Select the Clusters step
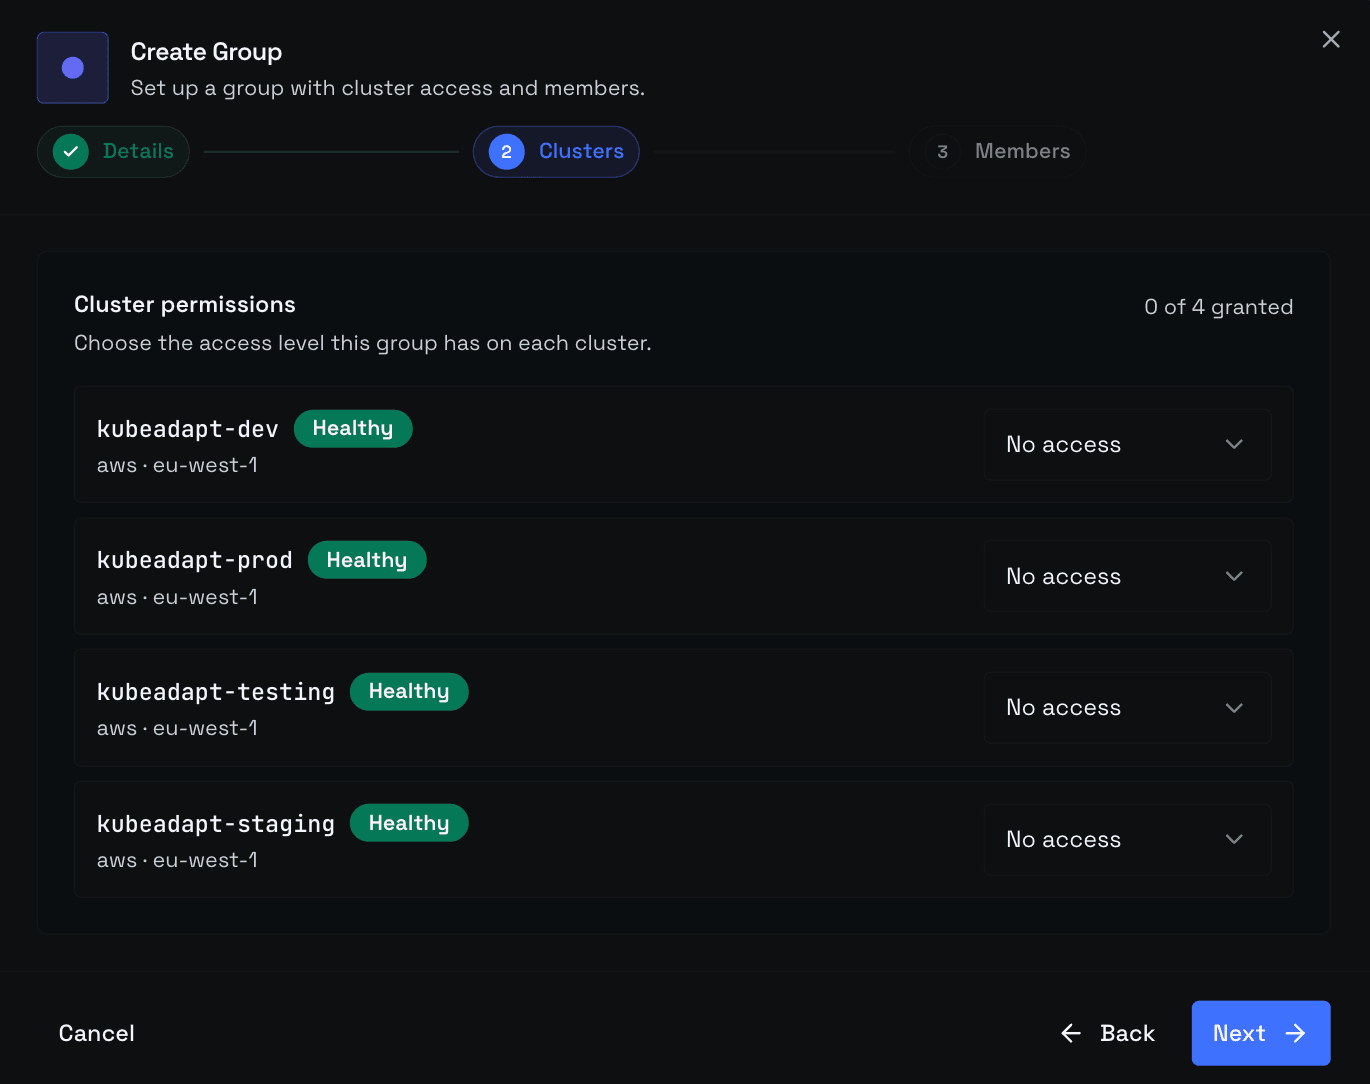Screen dimensions: 1370x1084 pyautogui.click(x=556, y=152)
